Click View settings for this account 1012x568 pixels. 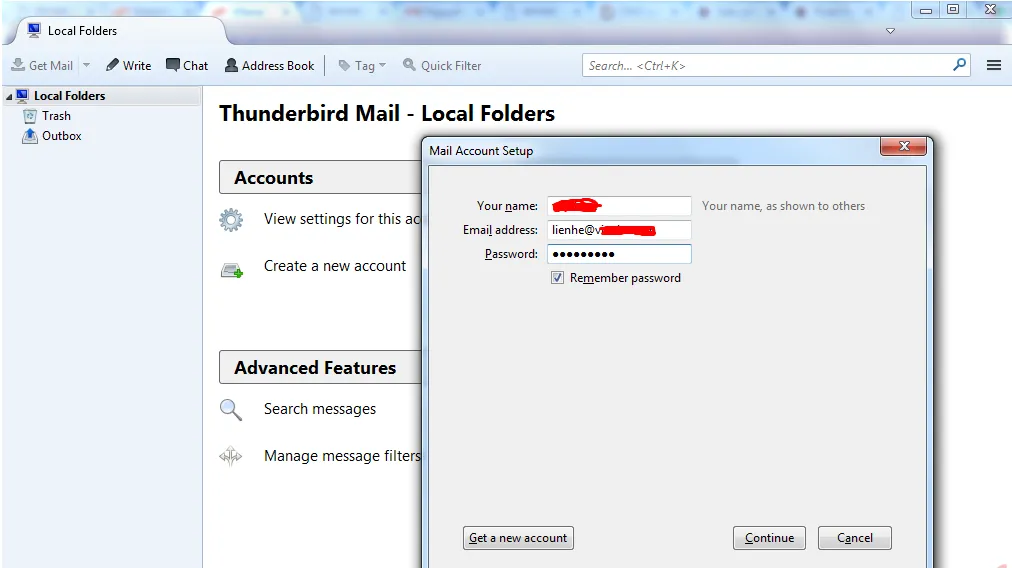pos(342,219)
